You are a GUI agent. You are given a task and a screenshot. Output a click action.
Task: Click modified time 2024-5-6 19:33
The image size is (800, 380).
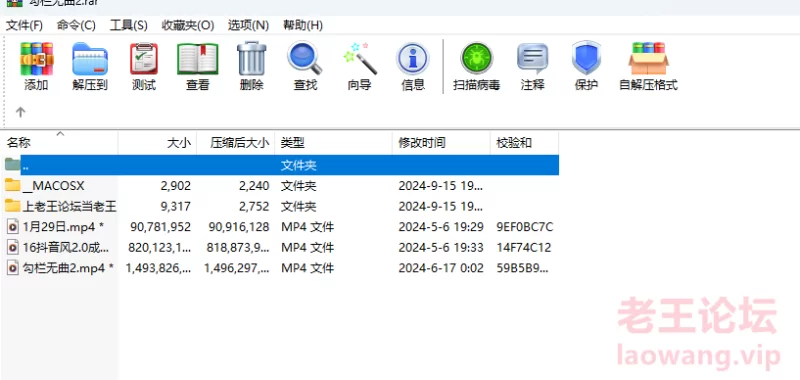click(x=441, y=248)
